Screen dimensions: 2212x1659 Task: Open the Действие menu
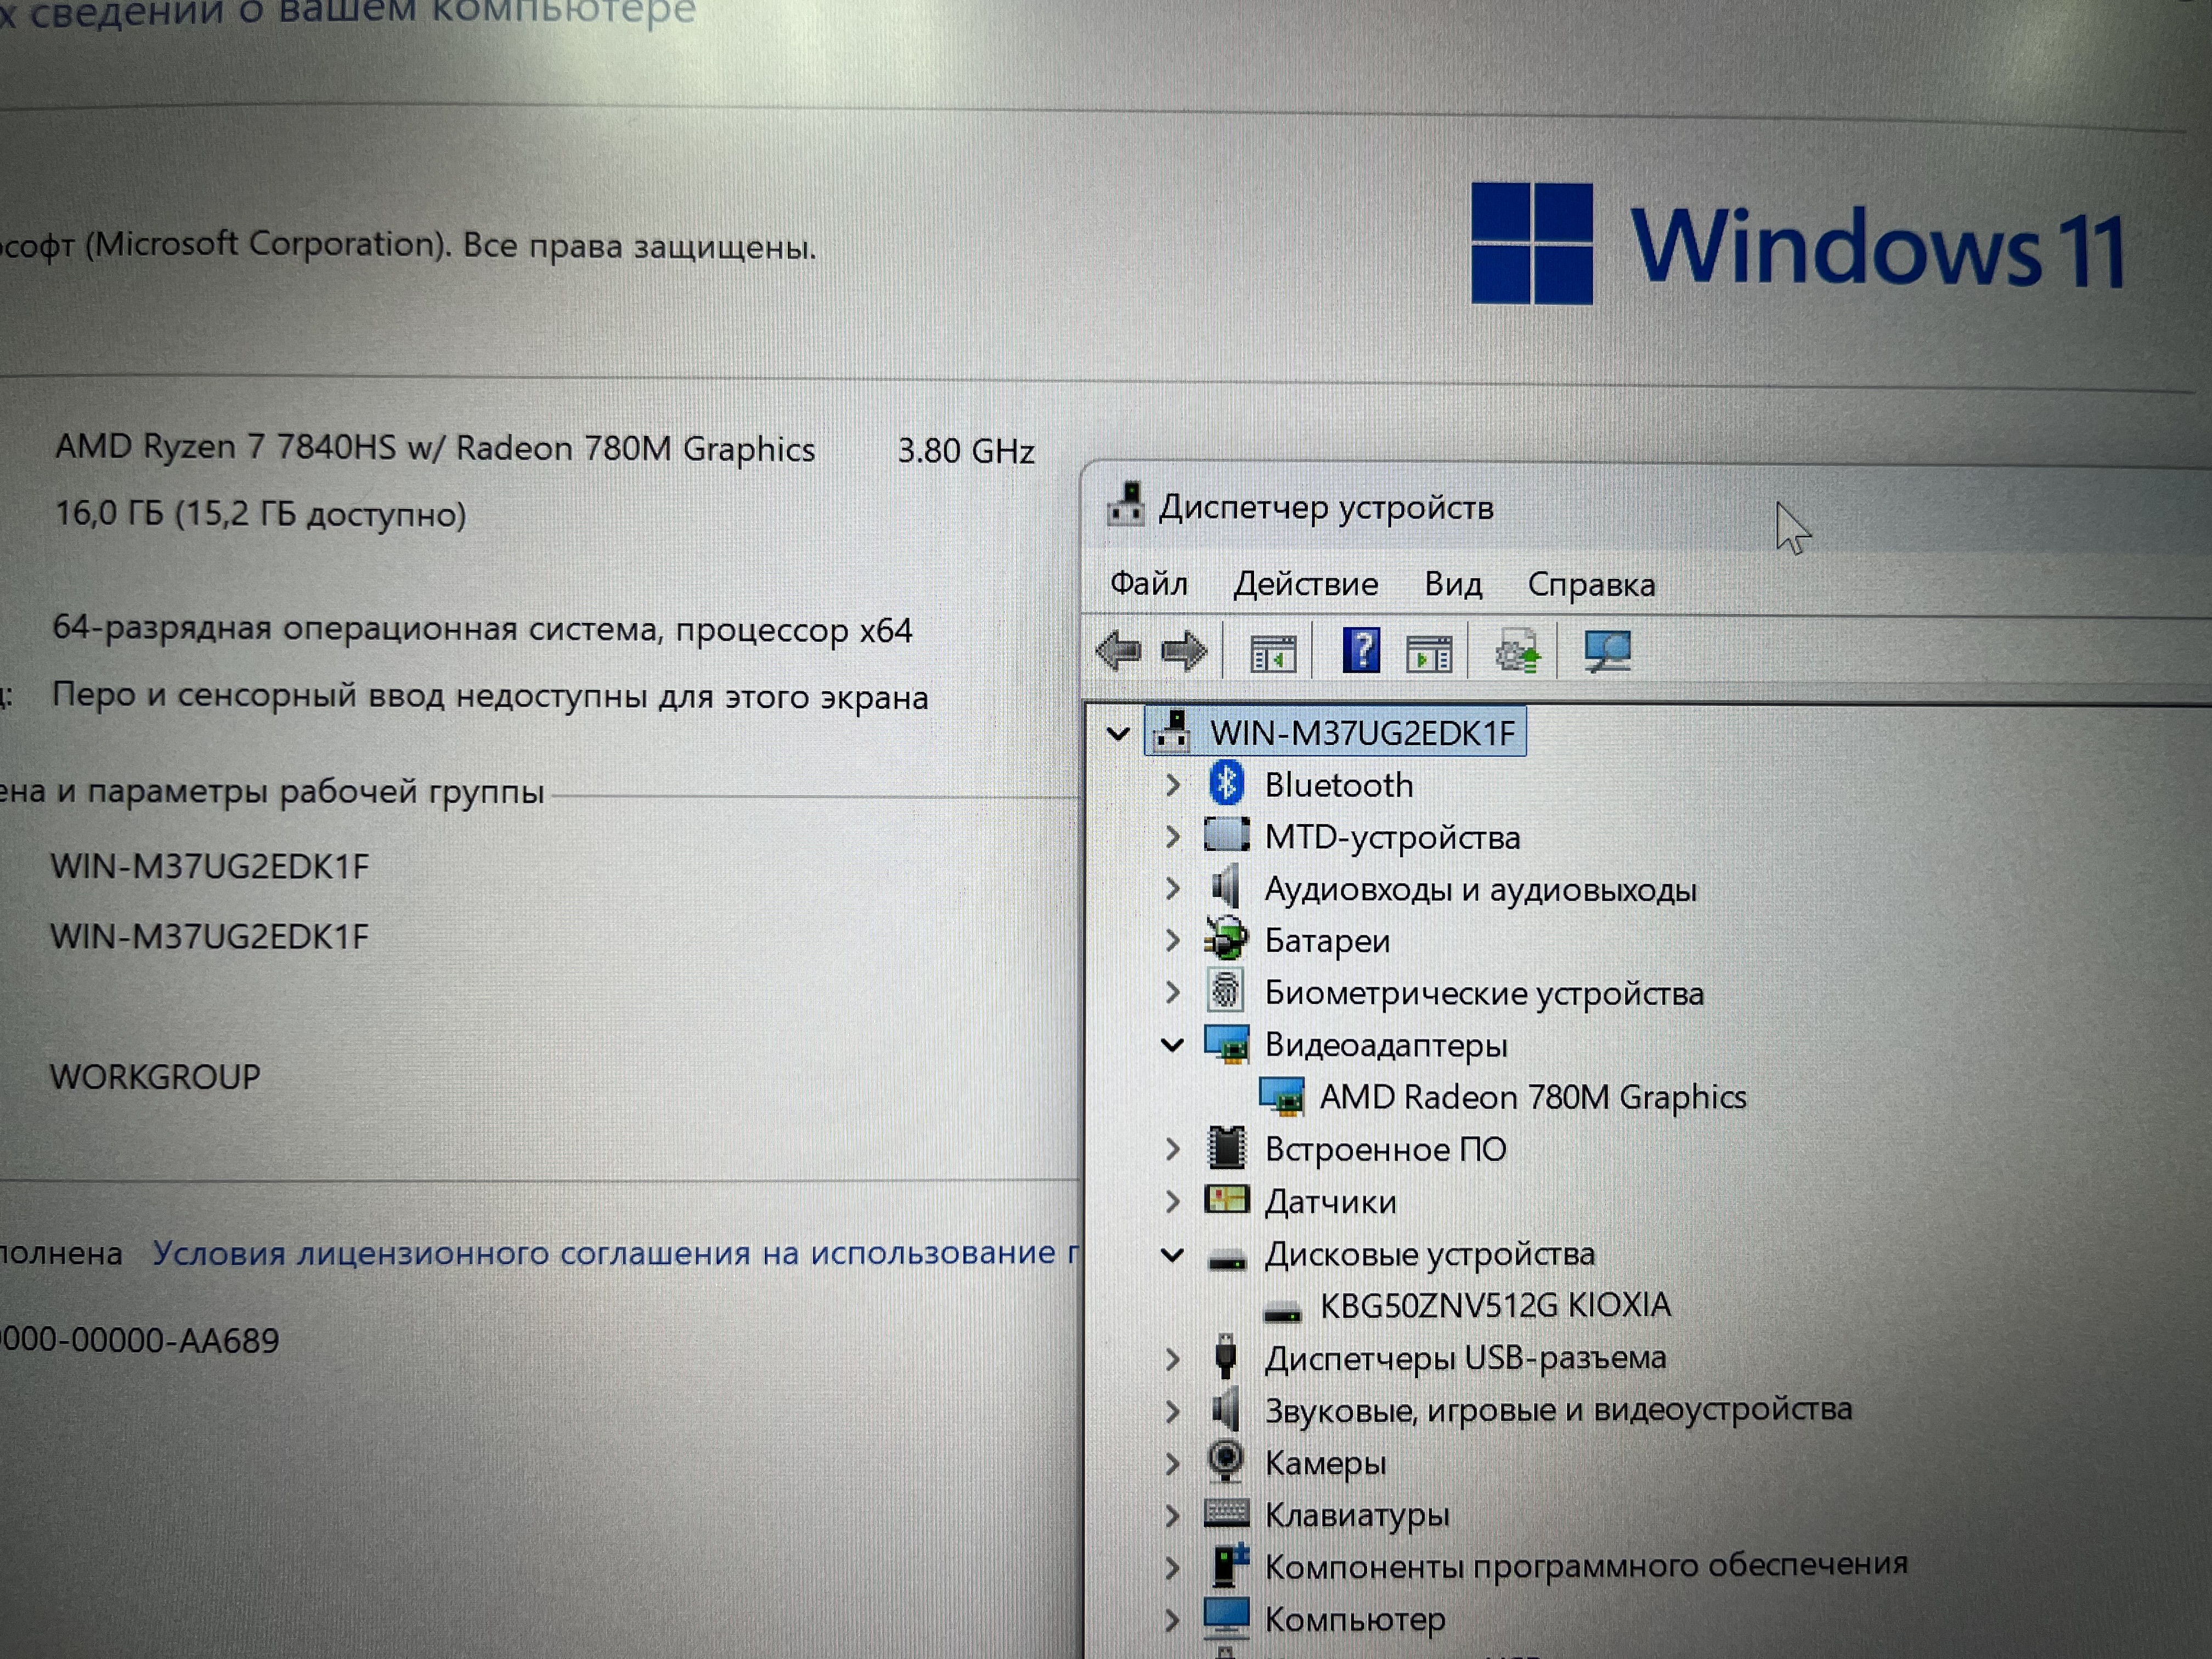[1305, 584]
